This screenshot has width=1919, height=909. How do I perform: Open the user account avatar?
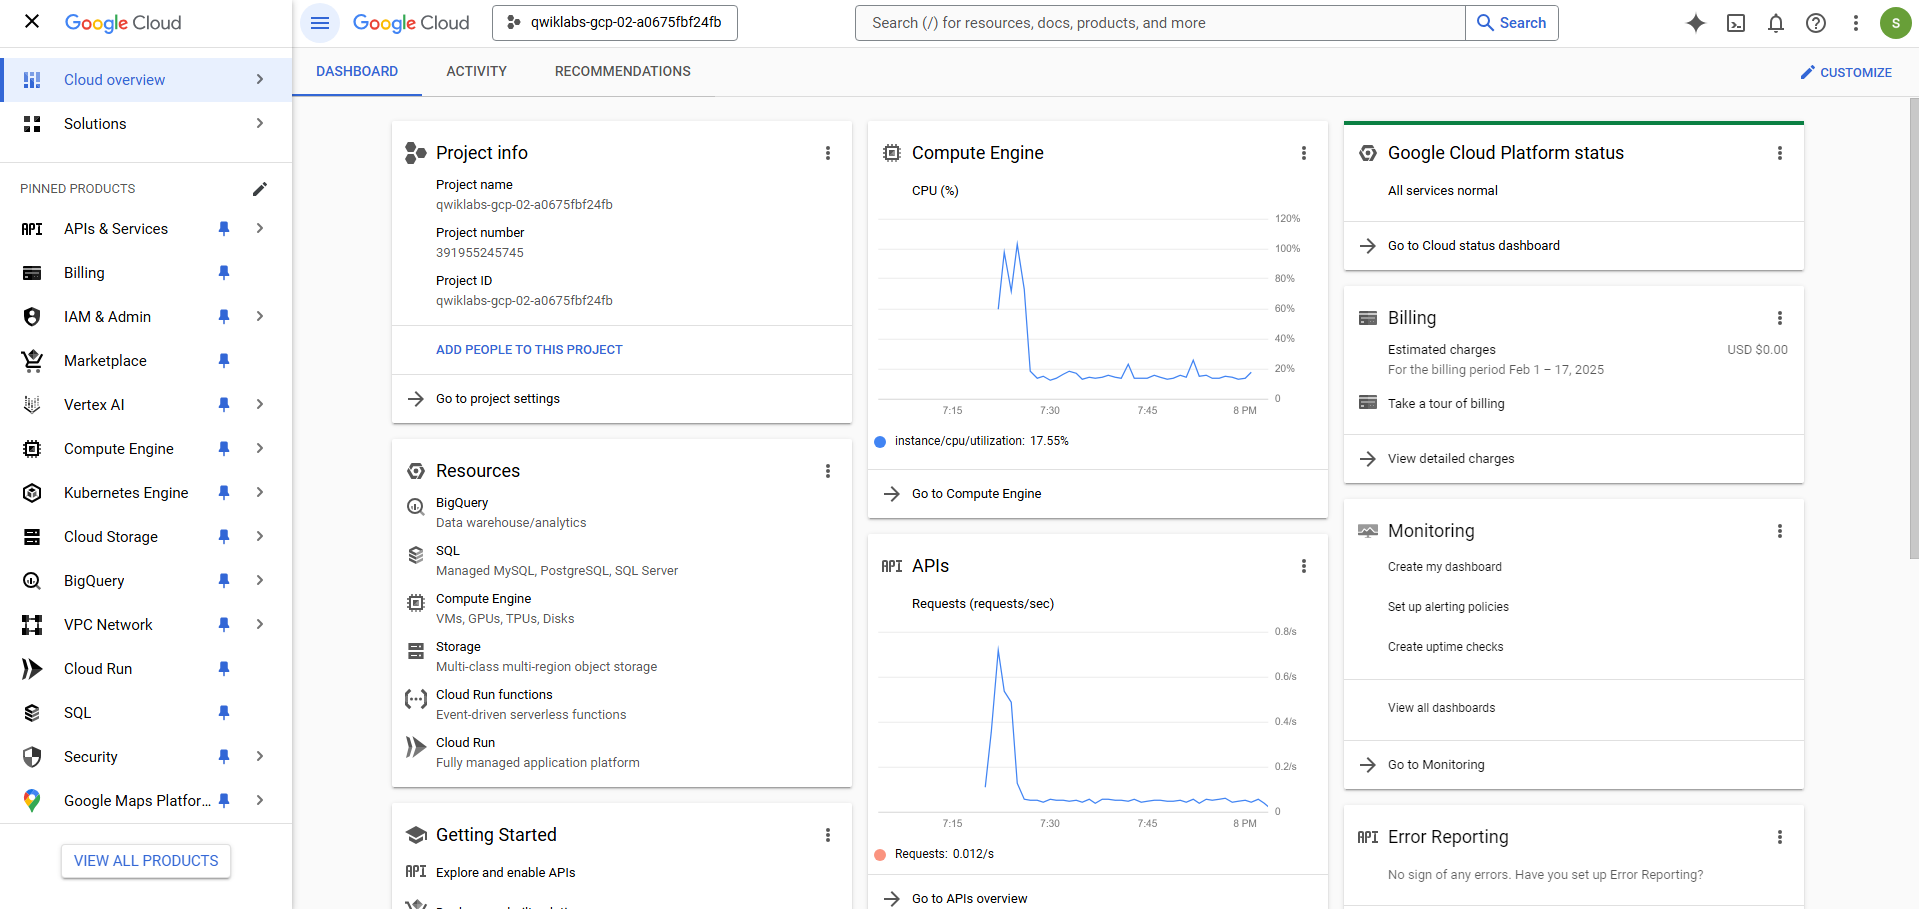(x=1896, y=23)
